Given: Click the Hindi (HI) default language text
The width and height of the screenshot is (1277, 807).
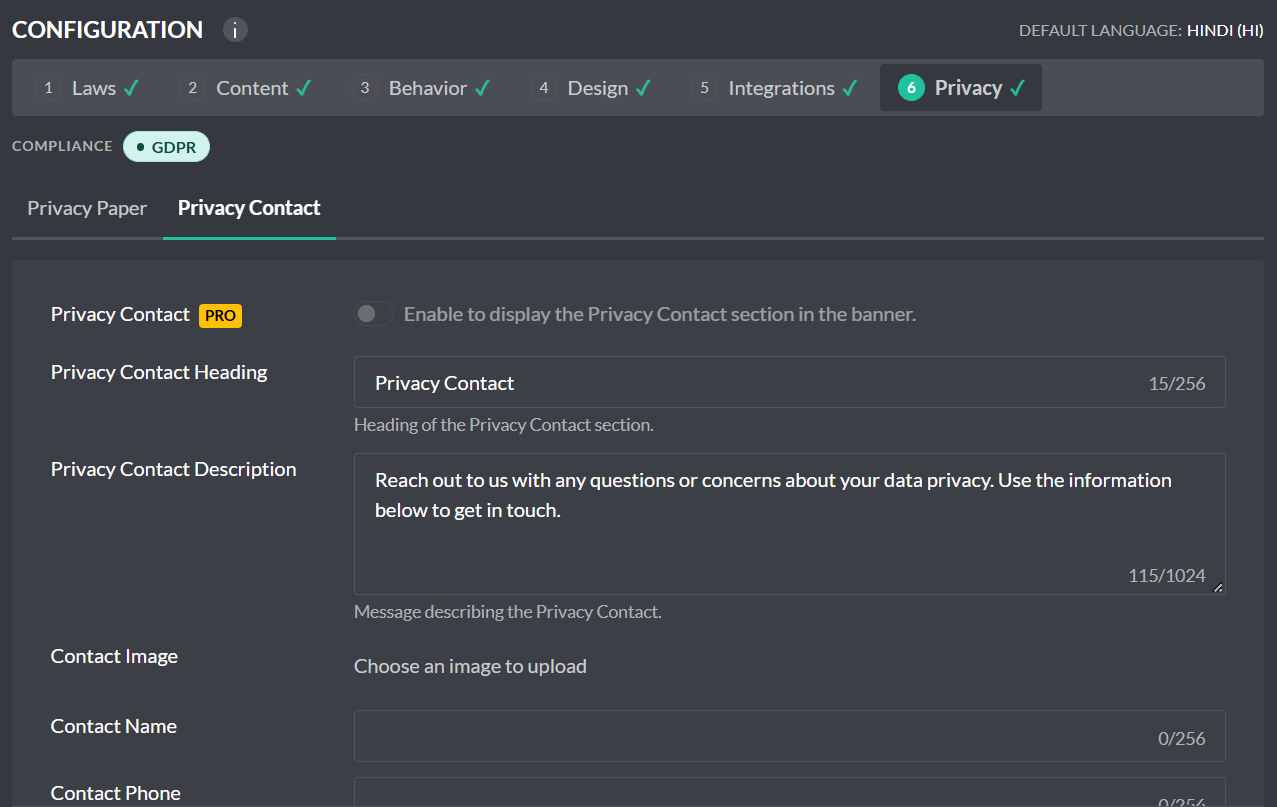Looking at the screenshot, I should coord(1225,31).
